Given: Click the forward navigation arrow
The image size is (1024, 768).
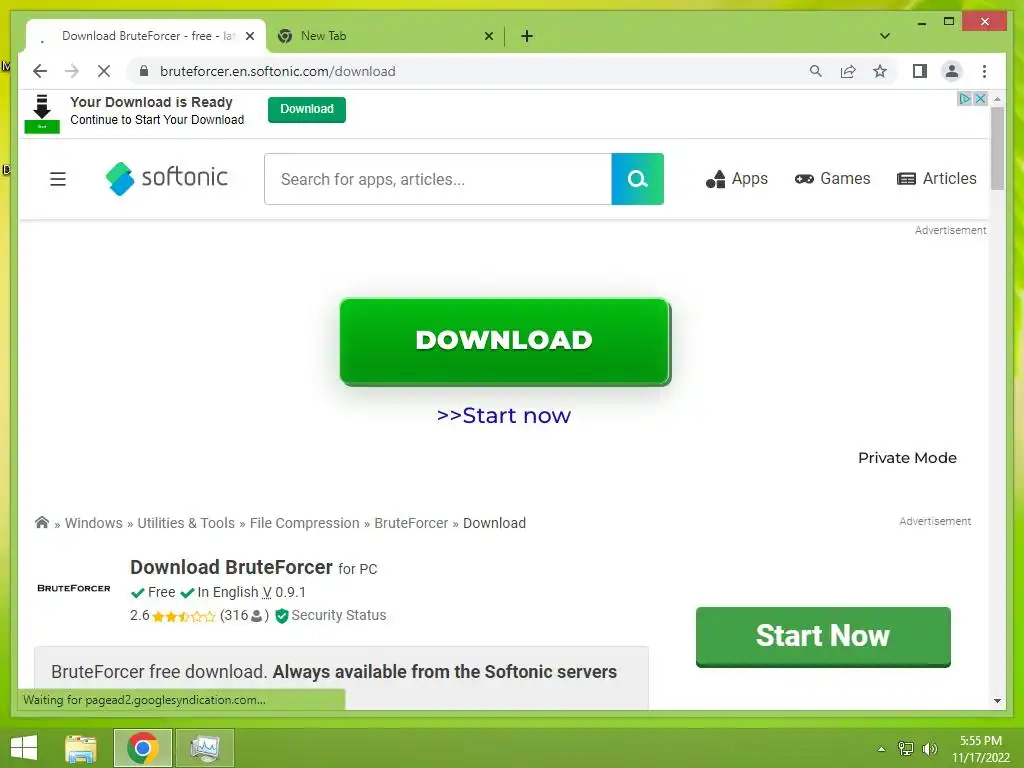Looking at the screenshot, I should click(72, 71).
